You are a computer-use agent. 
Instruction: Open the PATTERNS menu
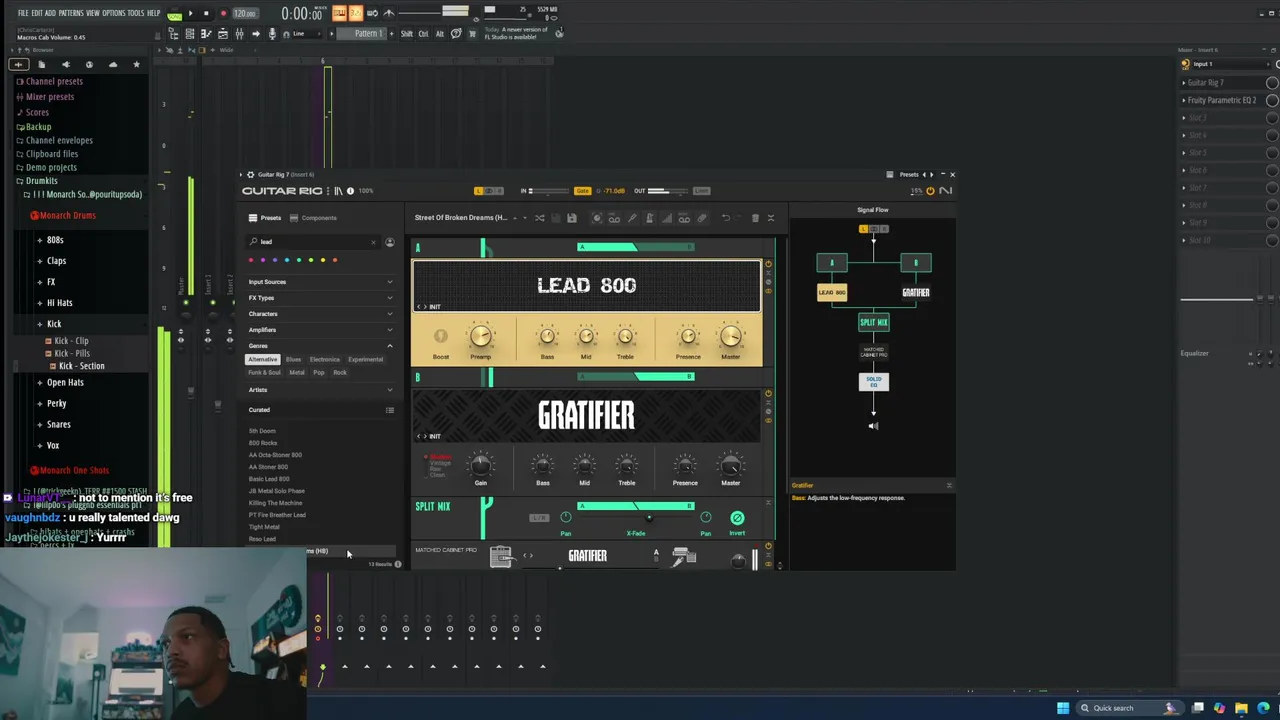pos(71,13)
